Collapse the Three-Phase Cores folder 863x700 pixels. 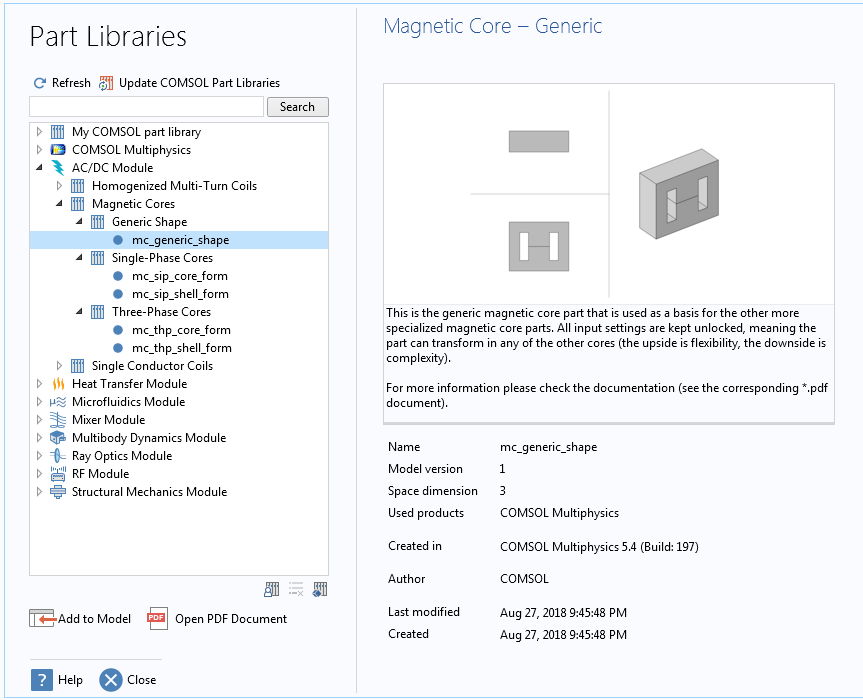[x=79, y=311]
